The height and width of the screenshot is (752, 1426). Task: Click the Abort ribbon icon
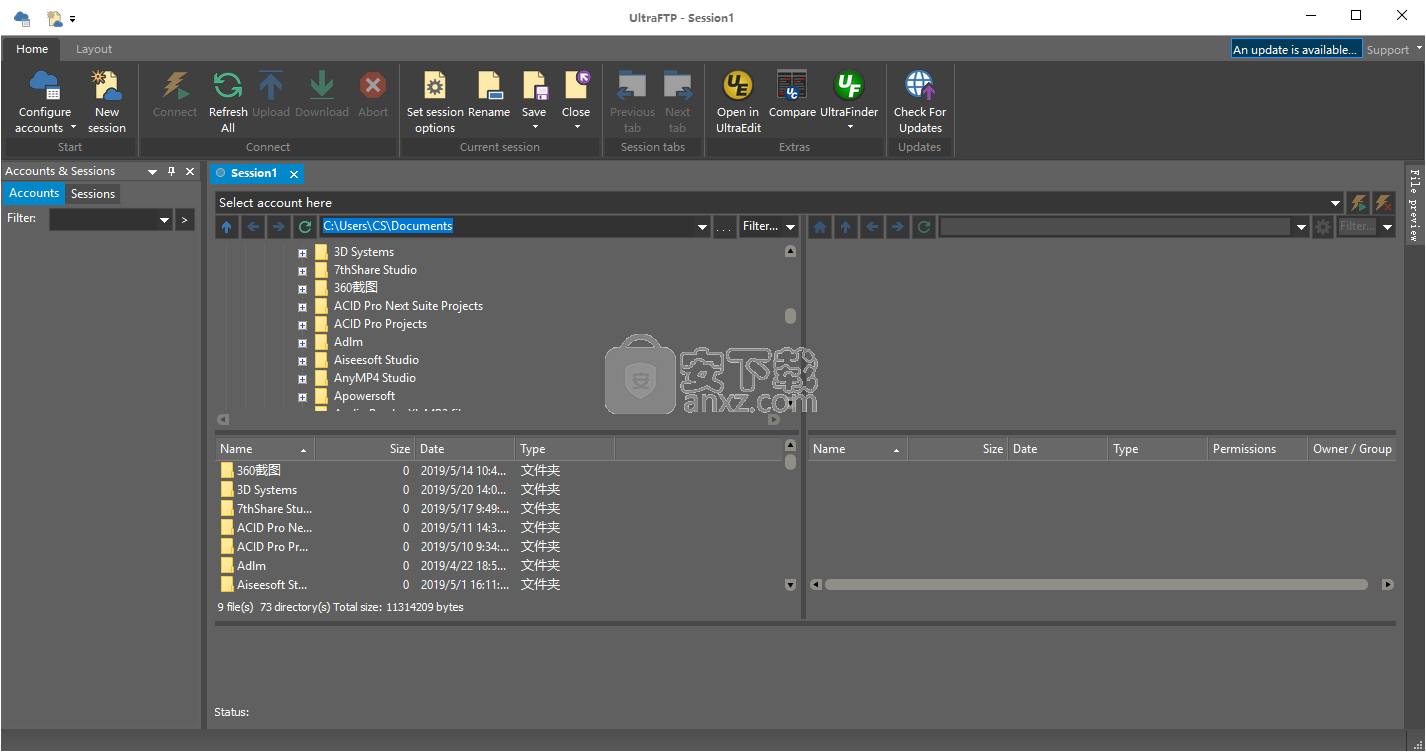tap(373, 95)
